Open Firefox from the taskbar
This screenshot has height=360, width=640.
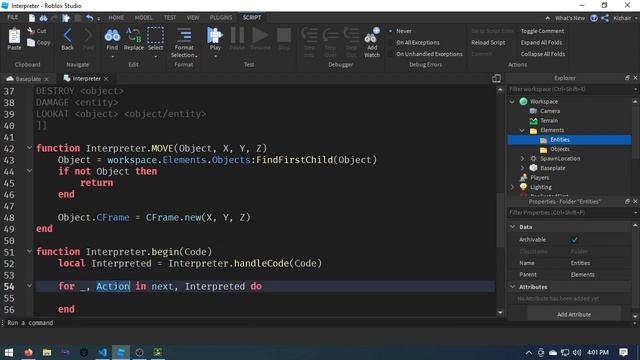(28, 352)
